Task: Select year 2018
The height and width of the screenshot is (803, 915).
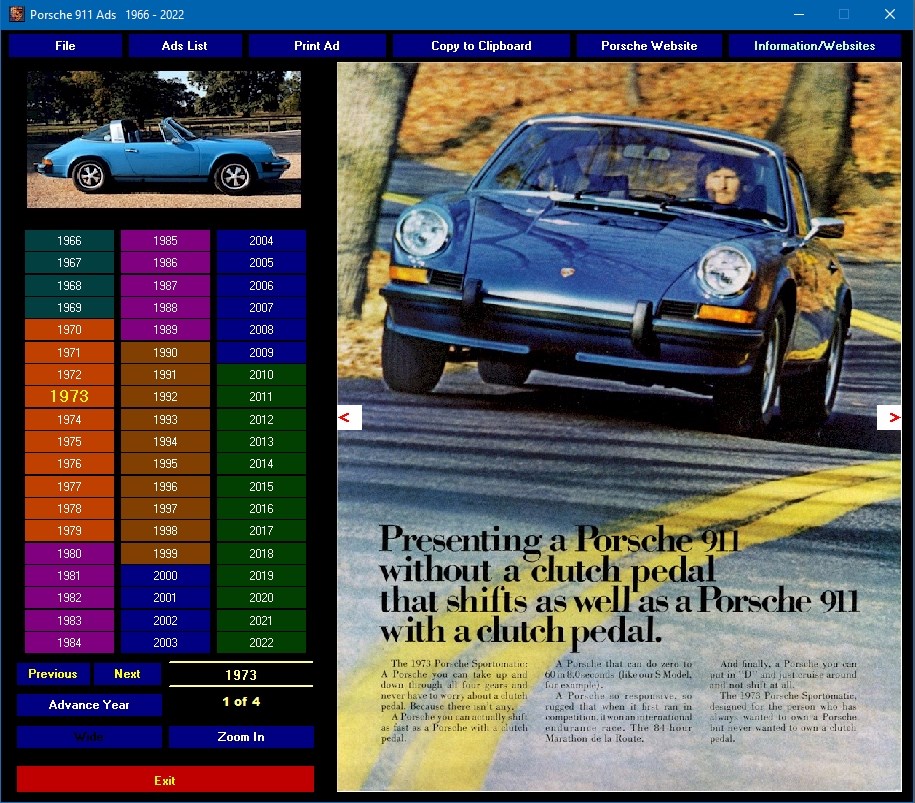Action: [x=261, y=553]
